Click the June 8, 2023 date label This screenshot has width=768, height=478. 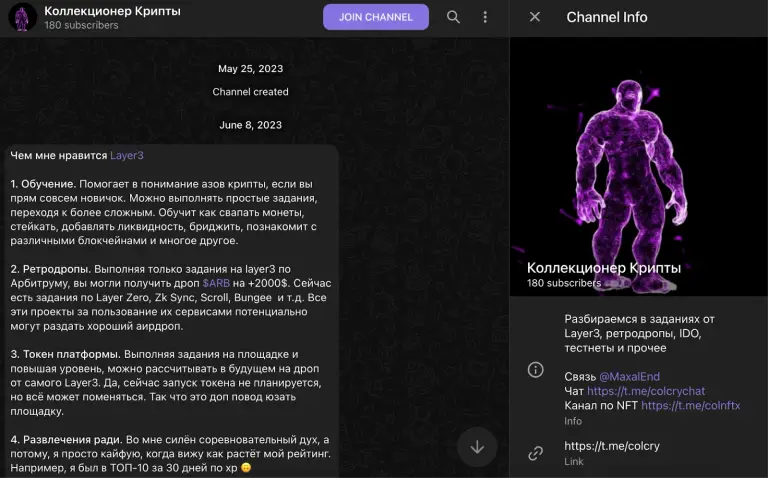click(250, 125)
